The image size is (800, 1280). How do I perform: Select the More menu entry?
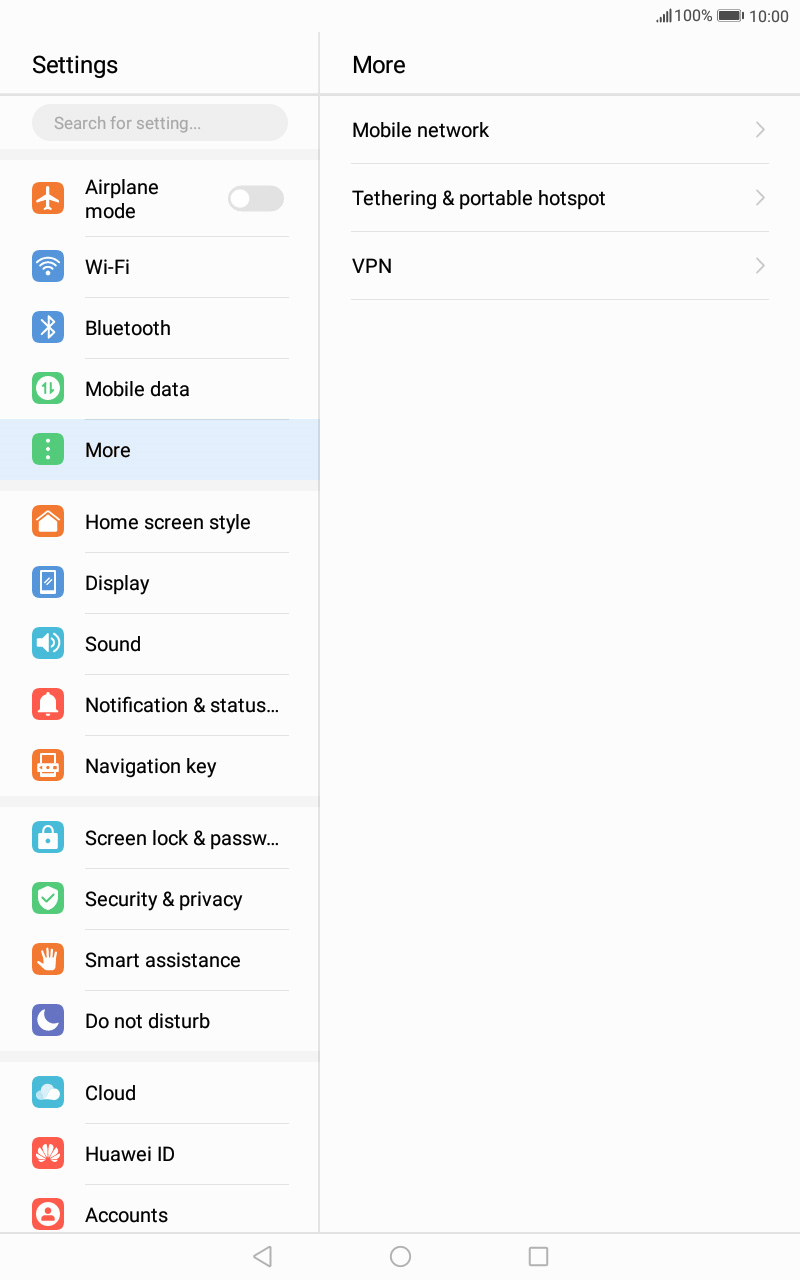point(160,450)
